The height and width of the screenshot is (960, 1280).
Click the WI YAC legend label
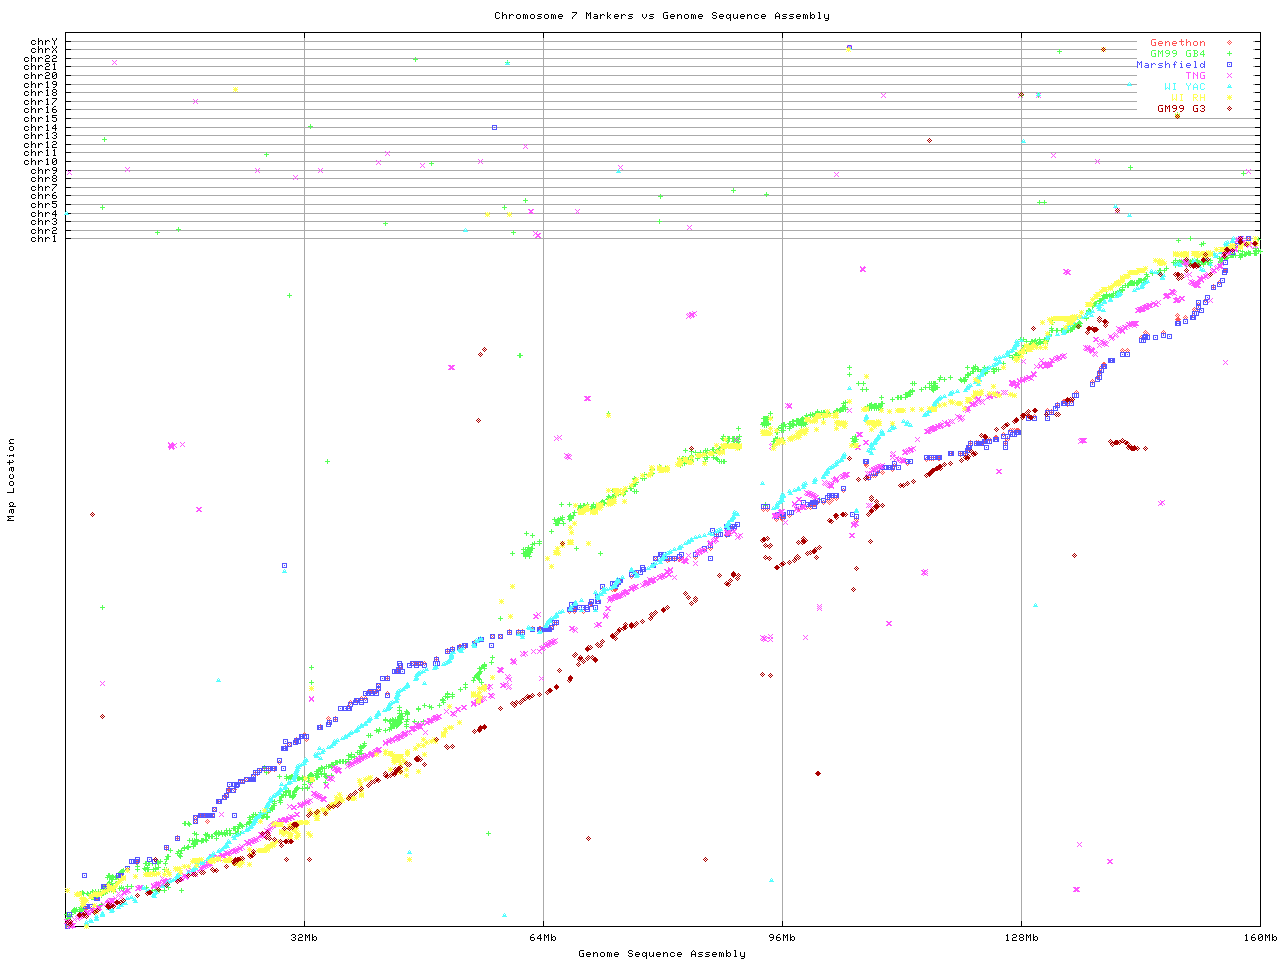click(1184, 87)
